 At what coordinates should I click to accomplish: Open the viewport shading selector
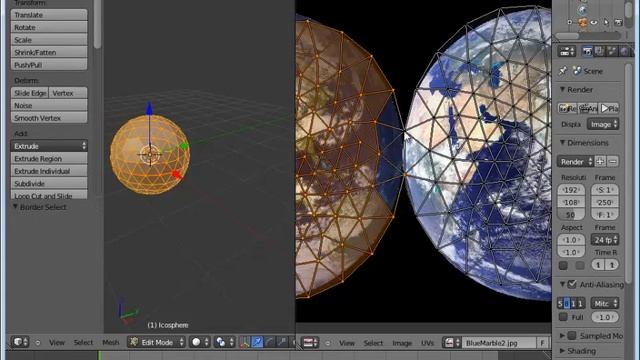coord(200,342)
